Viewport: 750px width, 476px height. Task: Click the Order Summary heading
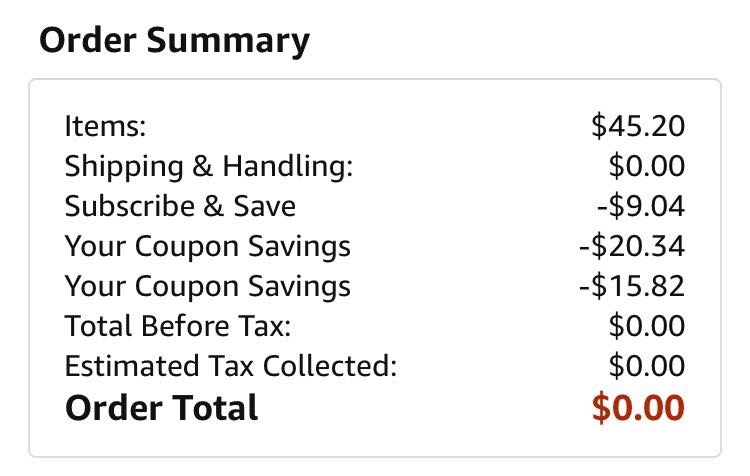(x=175, y=41)
